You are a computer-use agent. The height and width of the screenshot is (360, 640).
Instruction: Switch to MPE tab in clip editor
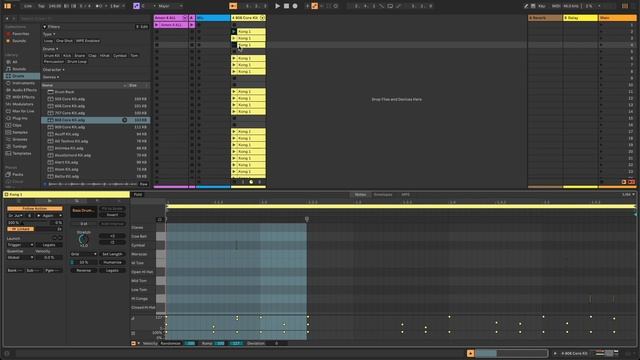coord(405,195)
